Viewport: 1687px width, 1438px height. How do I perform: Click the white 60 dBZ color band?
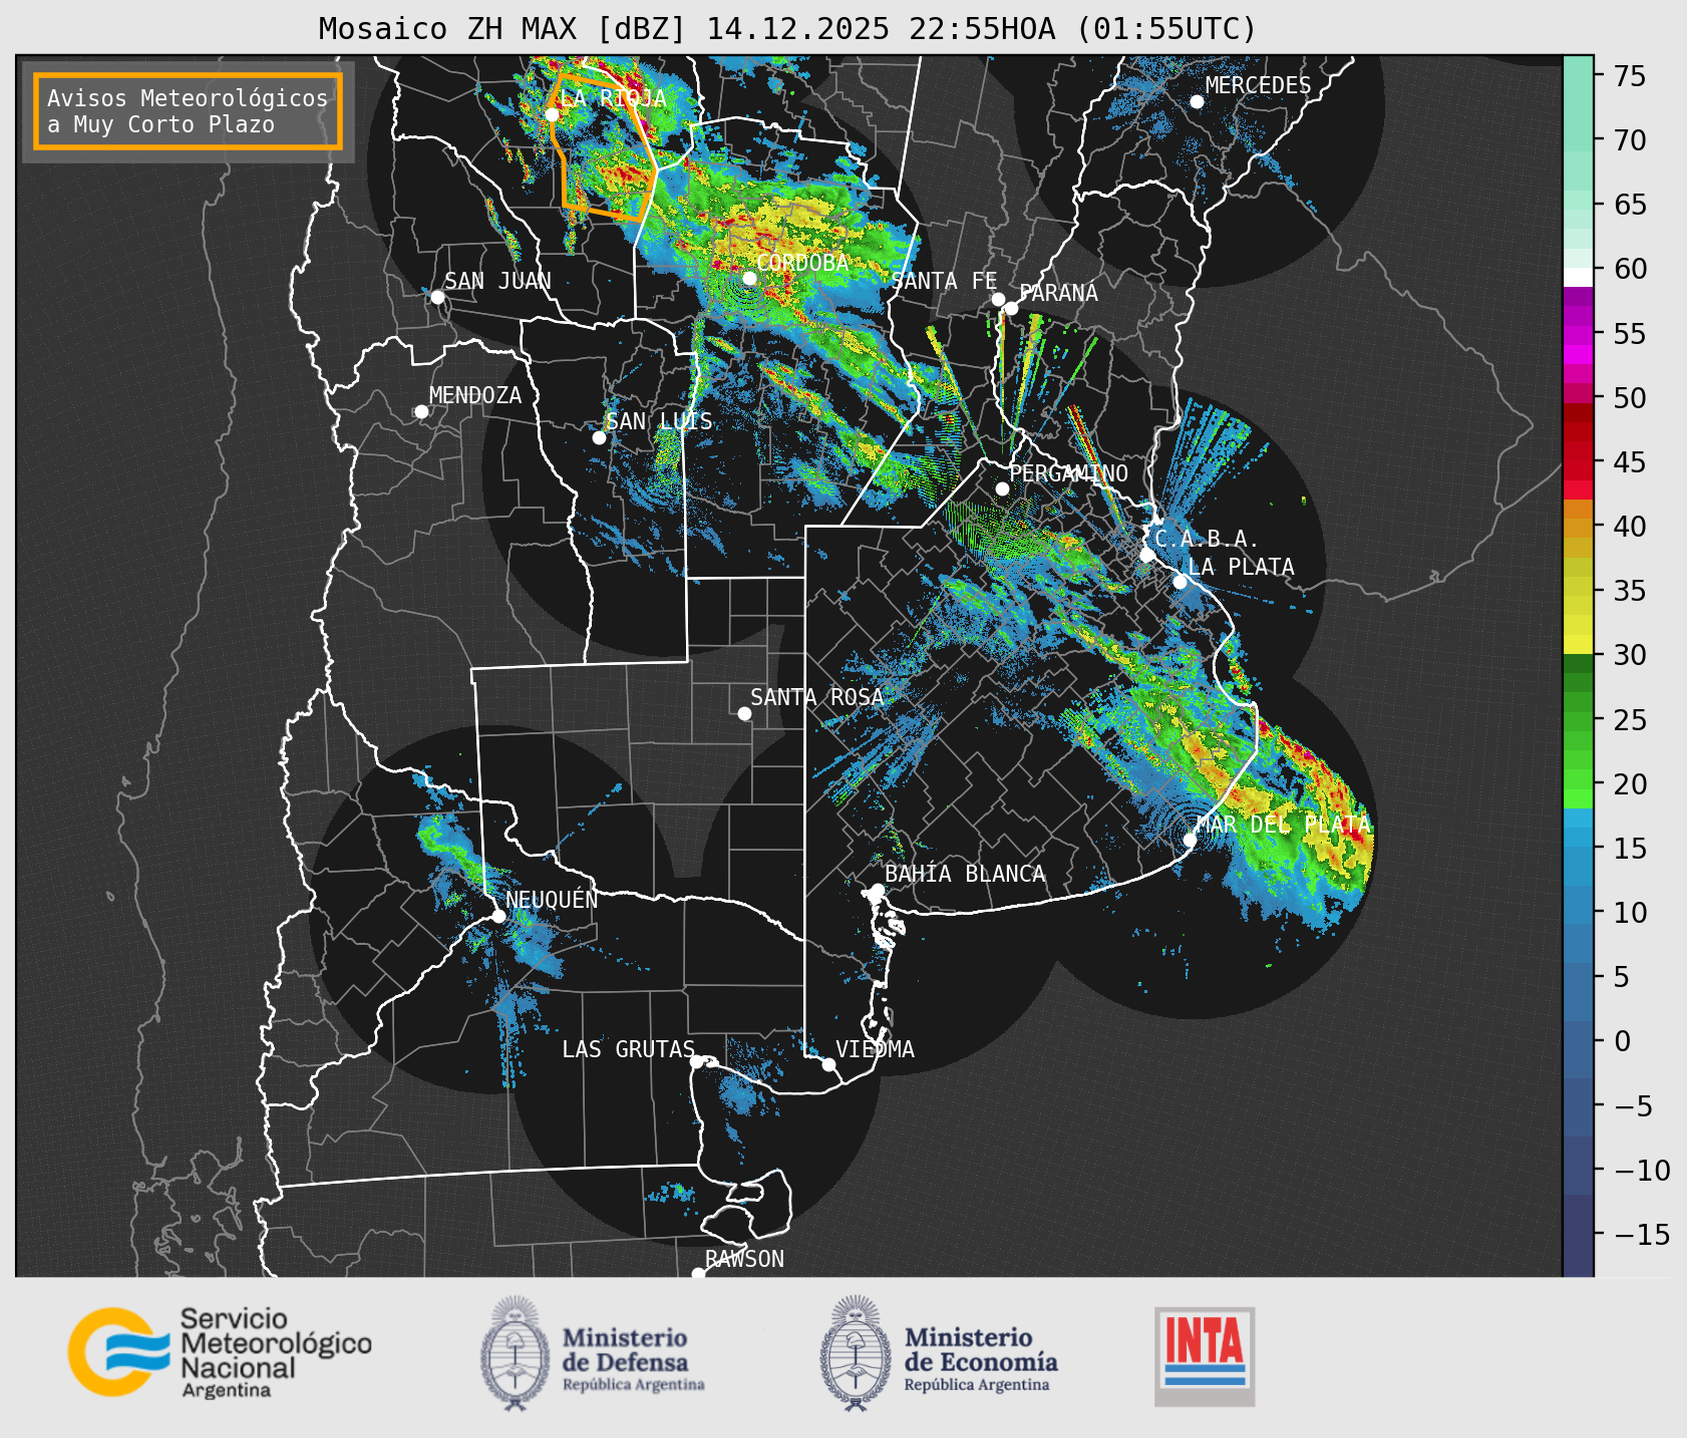tap(1578, 276)
